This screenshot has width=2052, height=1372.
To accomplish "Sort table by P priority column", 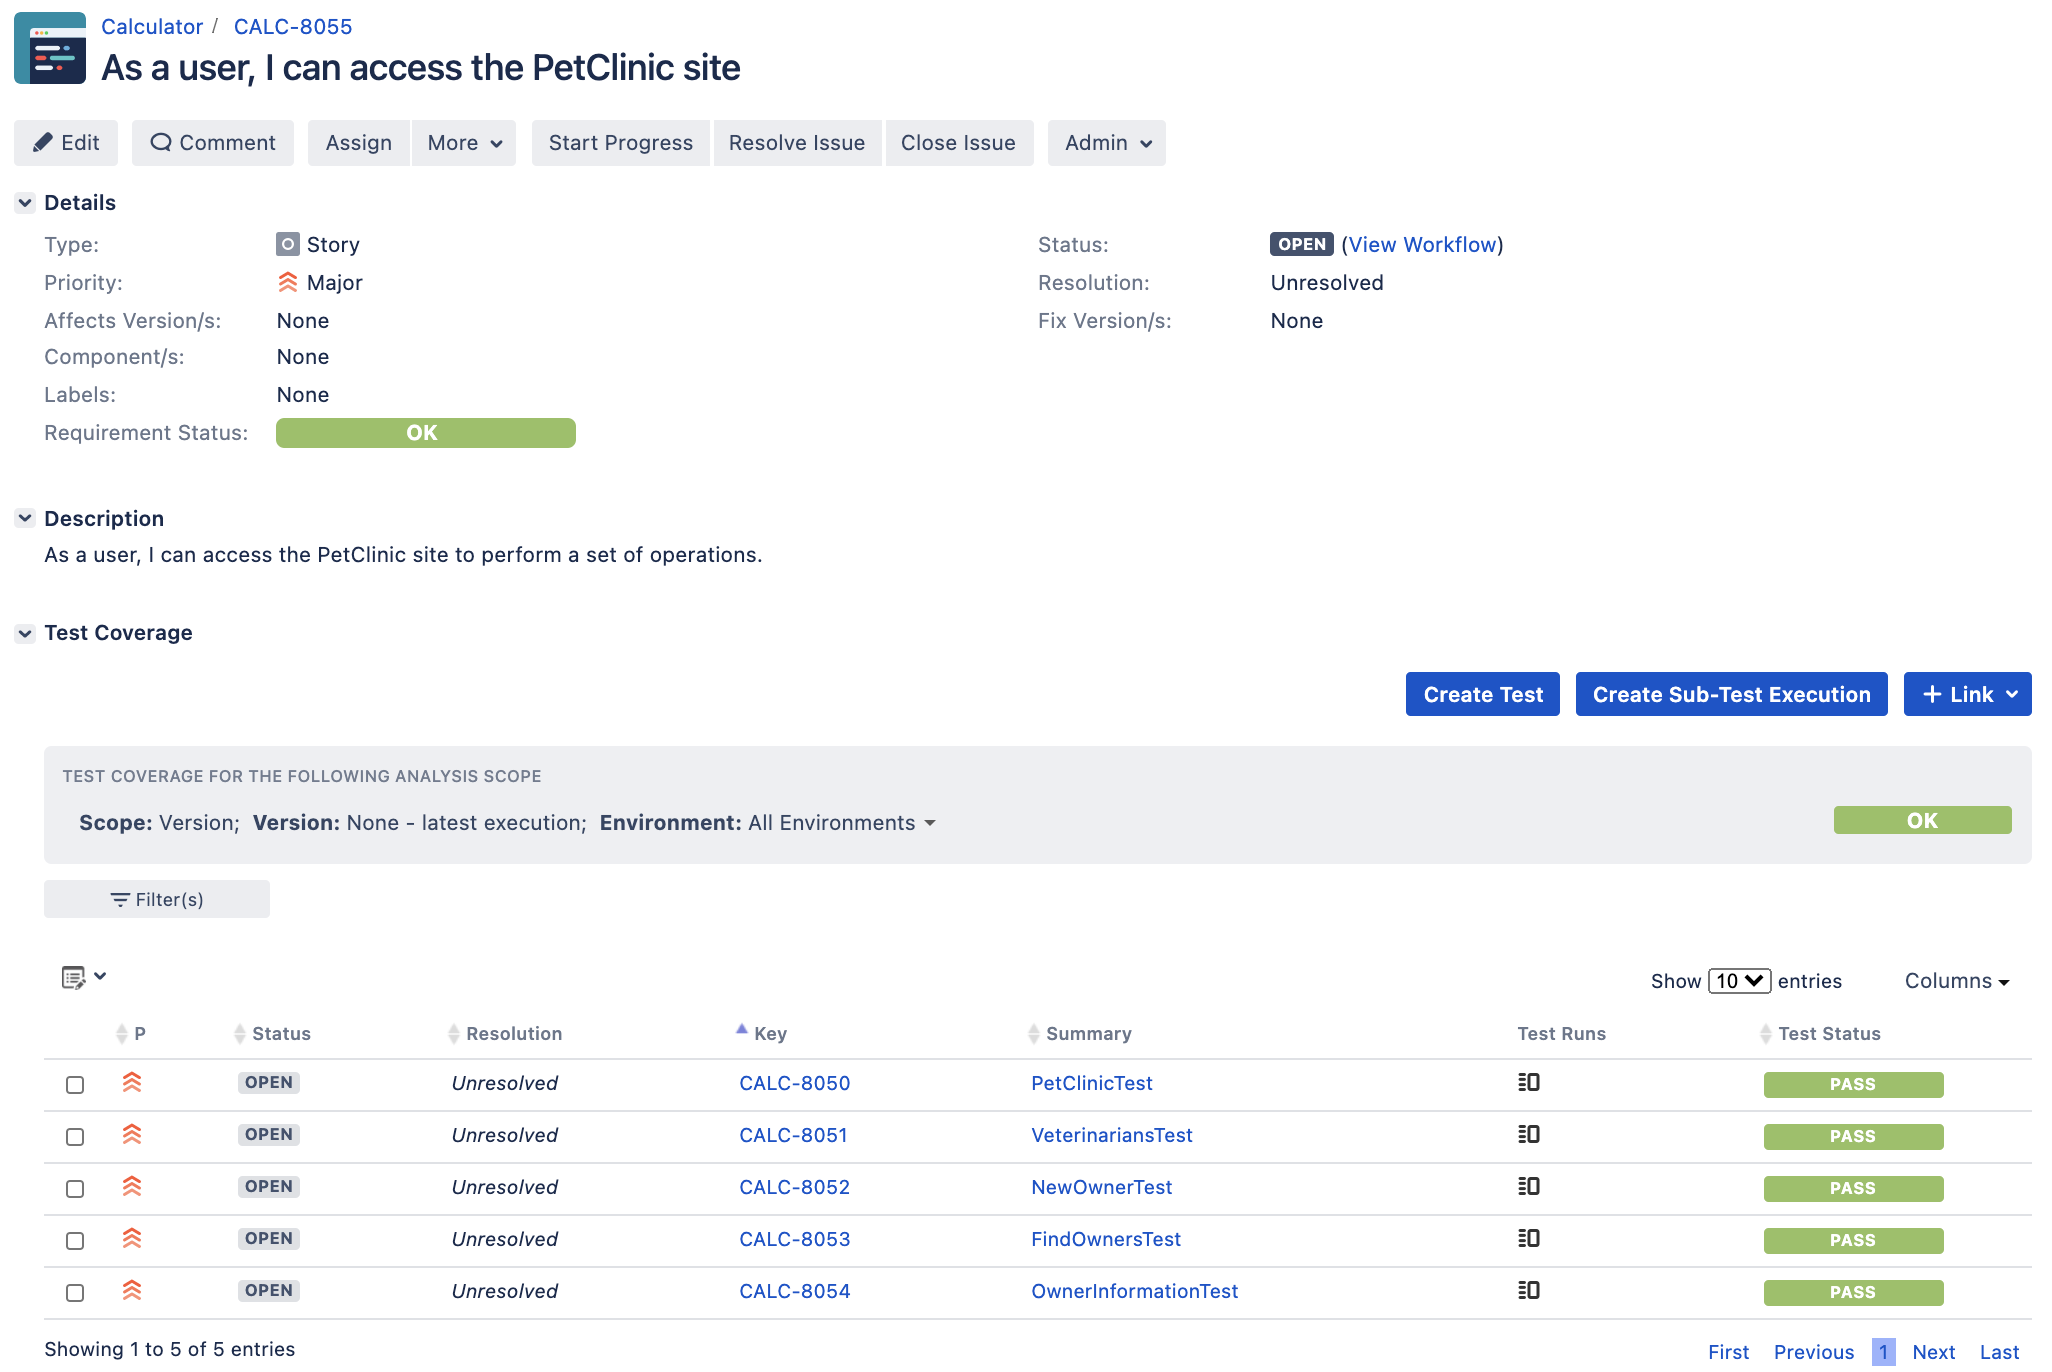I will click(131, 1033).
